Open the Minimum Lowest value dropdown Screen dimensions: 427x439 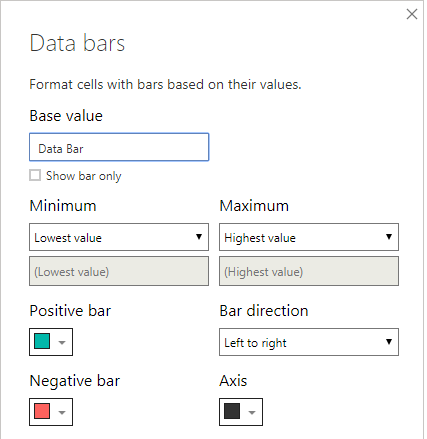point(119,237)
